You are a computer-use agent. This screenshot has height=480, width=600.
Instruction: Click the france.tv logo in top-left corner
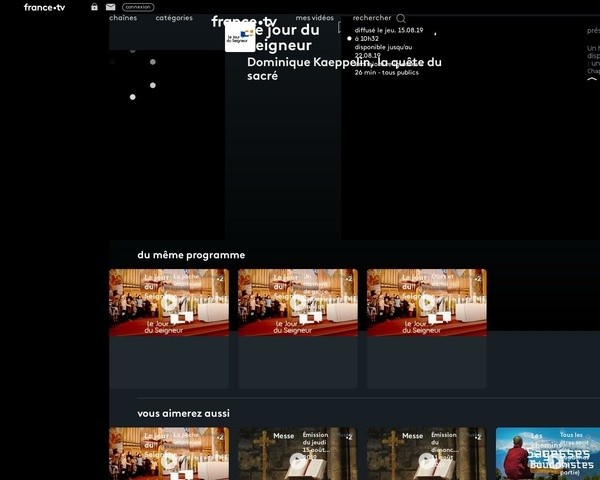click(45, 7)
